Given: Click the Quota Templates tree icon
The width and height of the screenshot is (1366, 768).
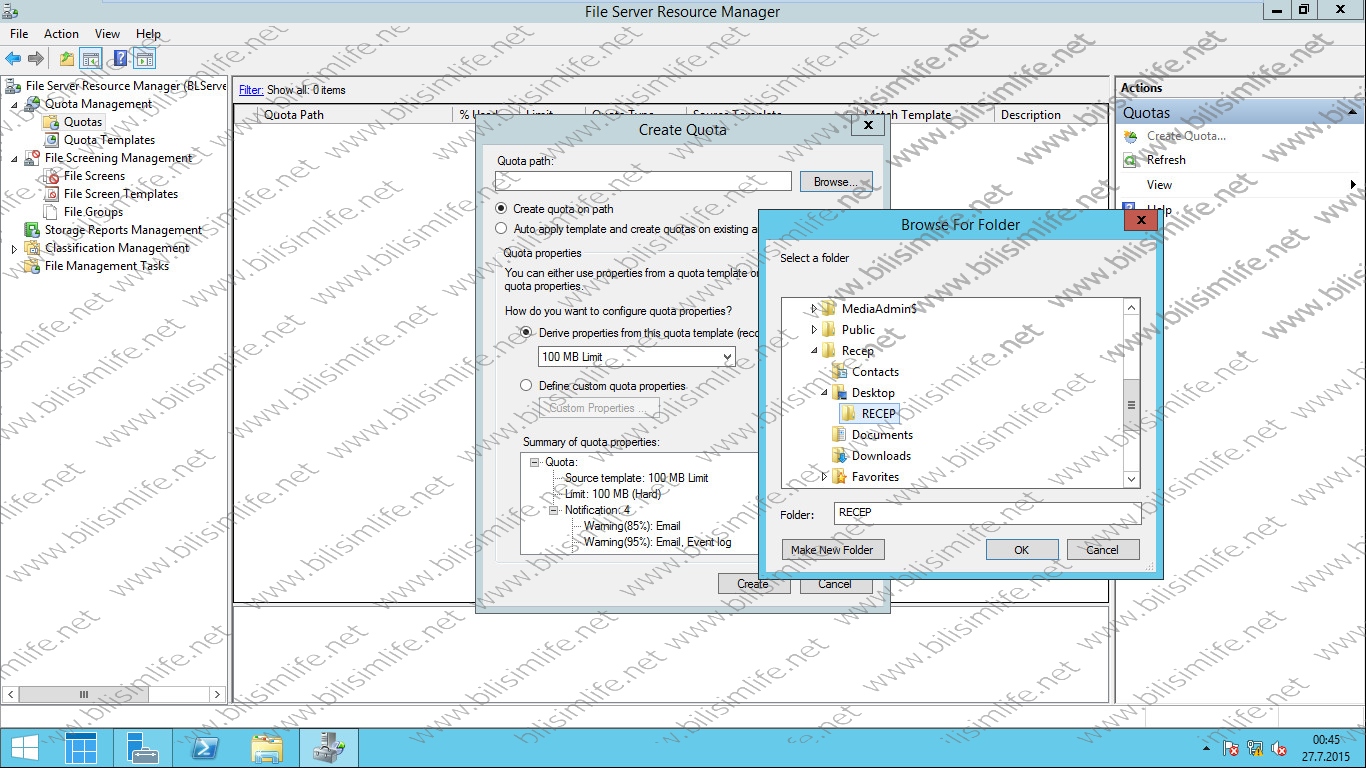Looking at the screenshot, I should click(x=52, y=140).
